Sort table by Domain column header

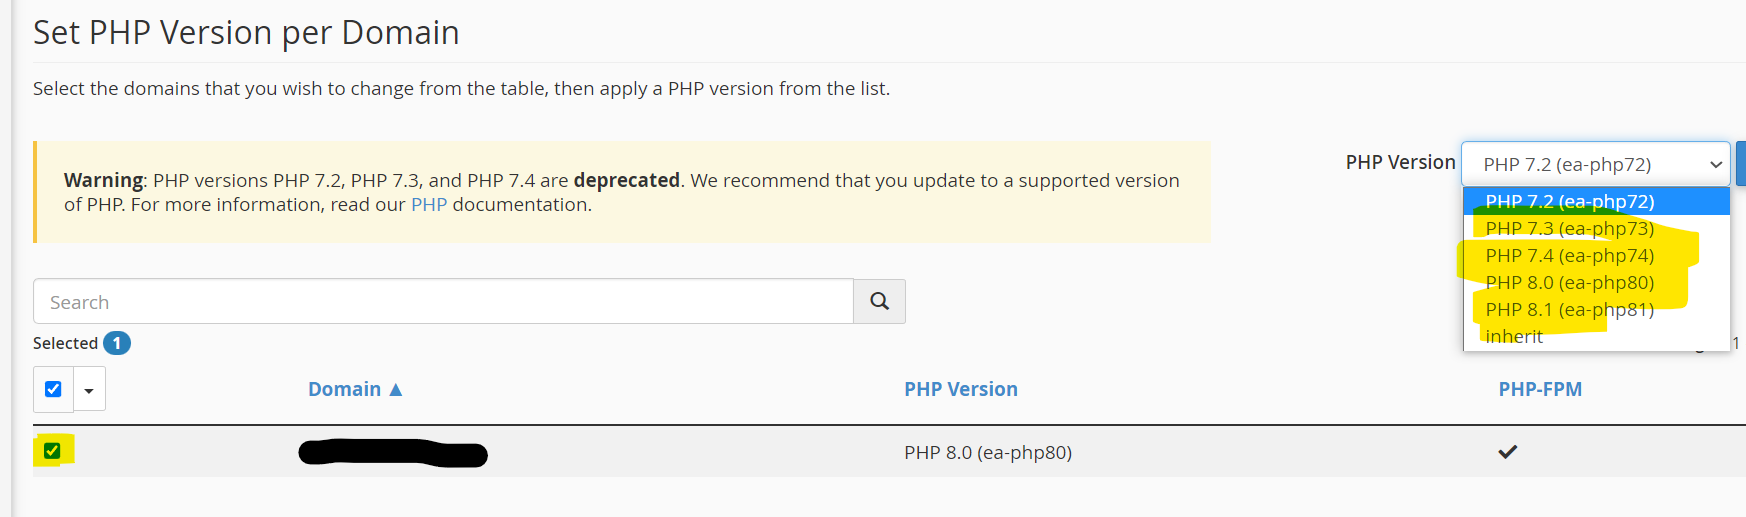[x=344, y=389]
